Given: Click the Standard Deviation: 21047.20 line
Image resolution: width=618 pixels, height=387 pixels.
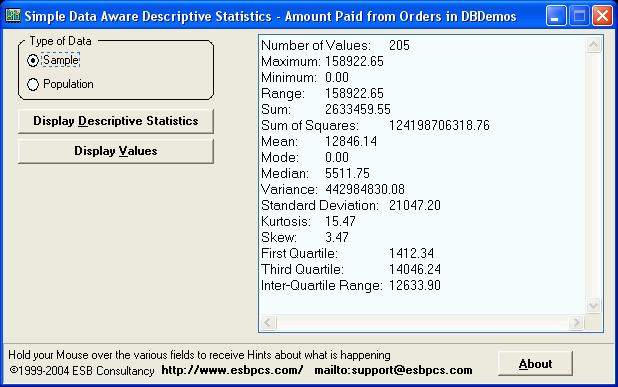Looking at the screenshot, I should [x=351, y=205].
